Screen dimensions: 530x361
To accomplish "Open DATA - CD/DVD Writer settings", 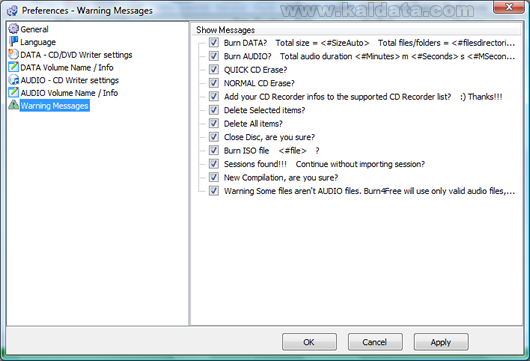I will pos(76,55).
